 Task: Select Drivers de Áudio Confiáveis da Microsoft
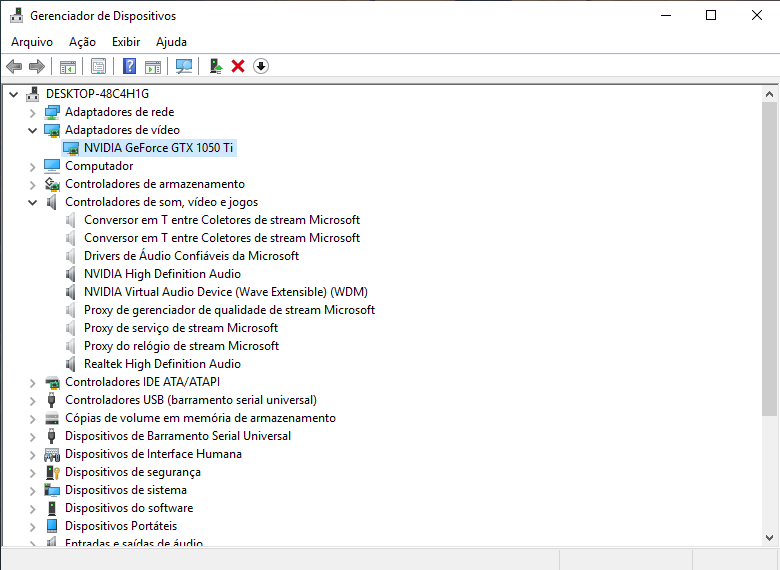tap(191, 256)
